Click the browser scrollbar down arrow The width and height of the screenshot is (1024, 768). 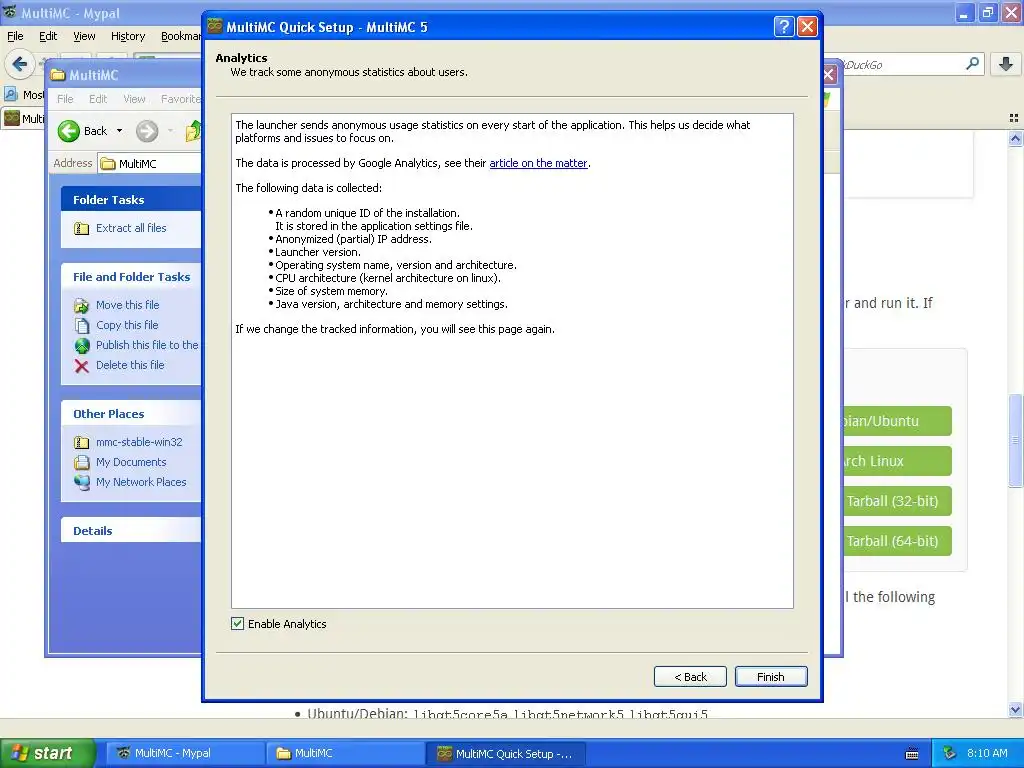1015,710
